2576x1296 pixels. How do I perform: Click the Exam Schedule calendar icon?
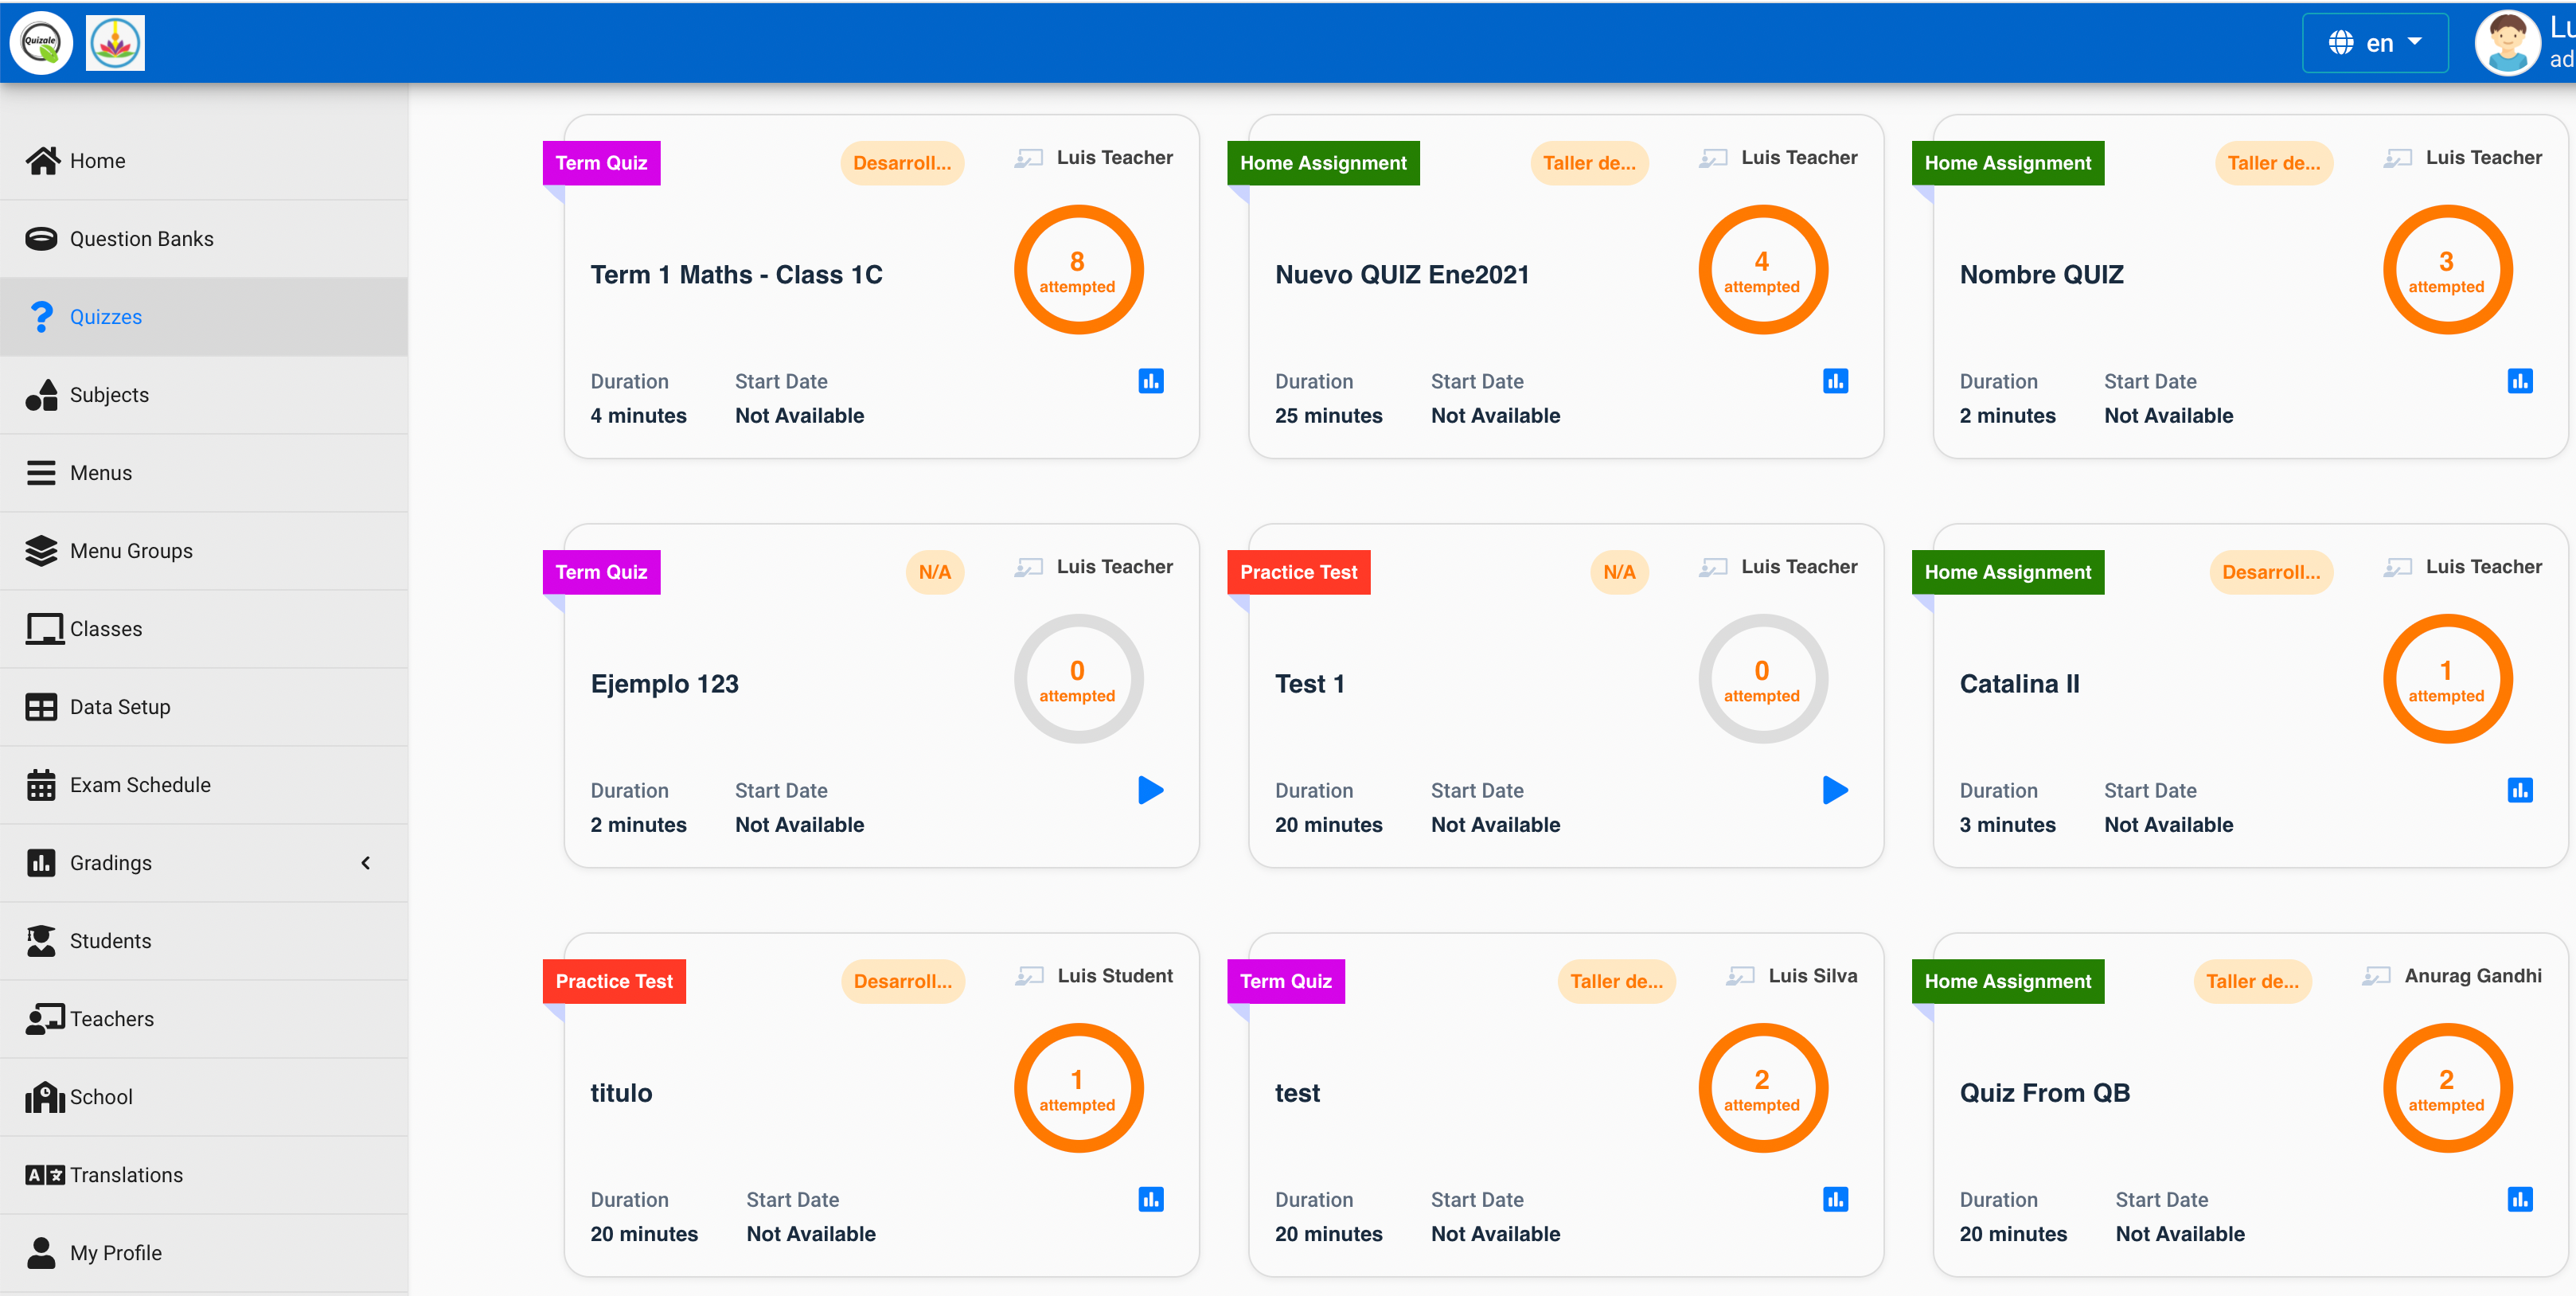[41, 785]
